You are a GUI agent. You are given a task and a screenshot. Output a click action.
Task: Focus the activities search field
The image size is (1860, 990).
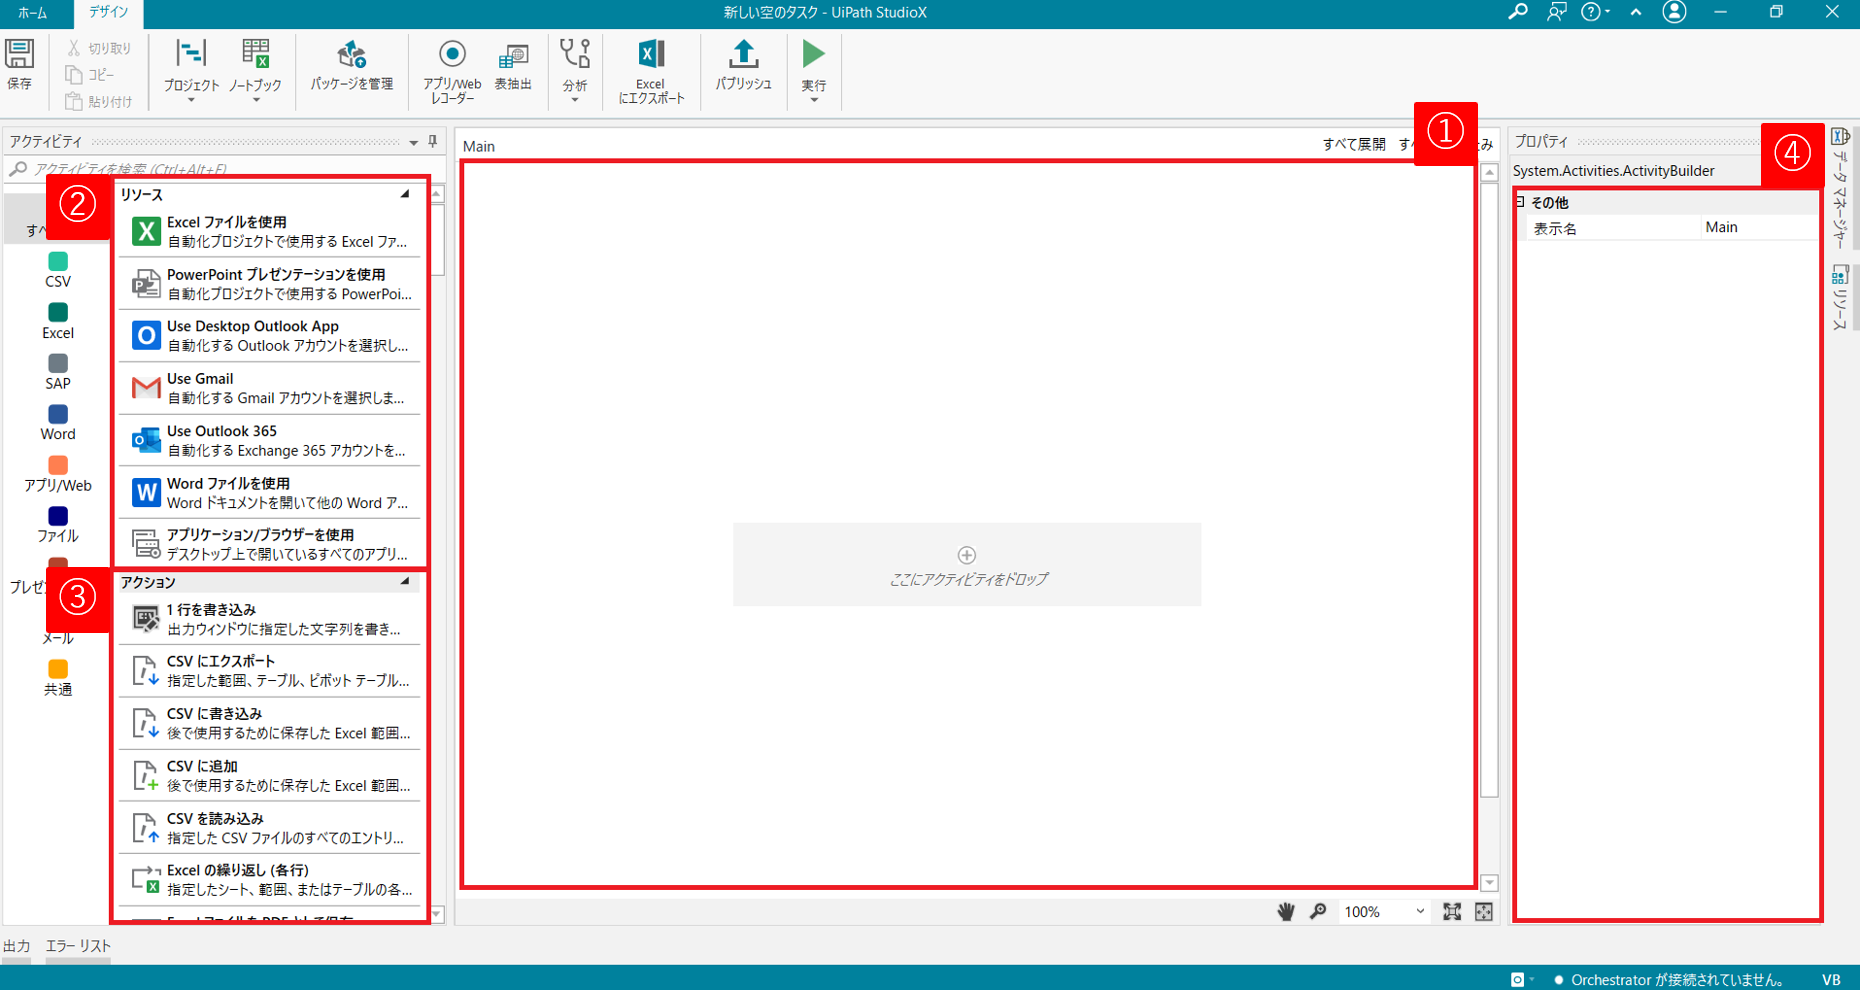(225, 169)
